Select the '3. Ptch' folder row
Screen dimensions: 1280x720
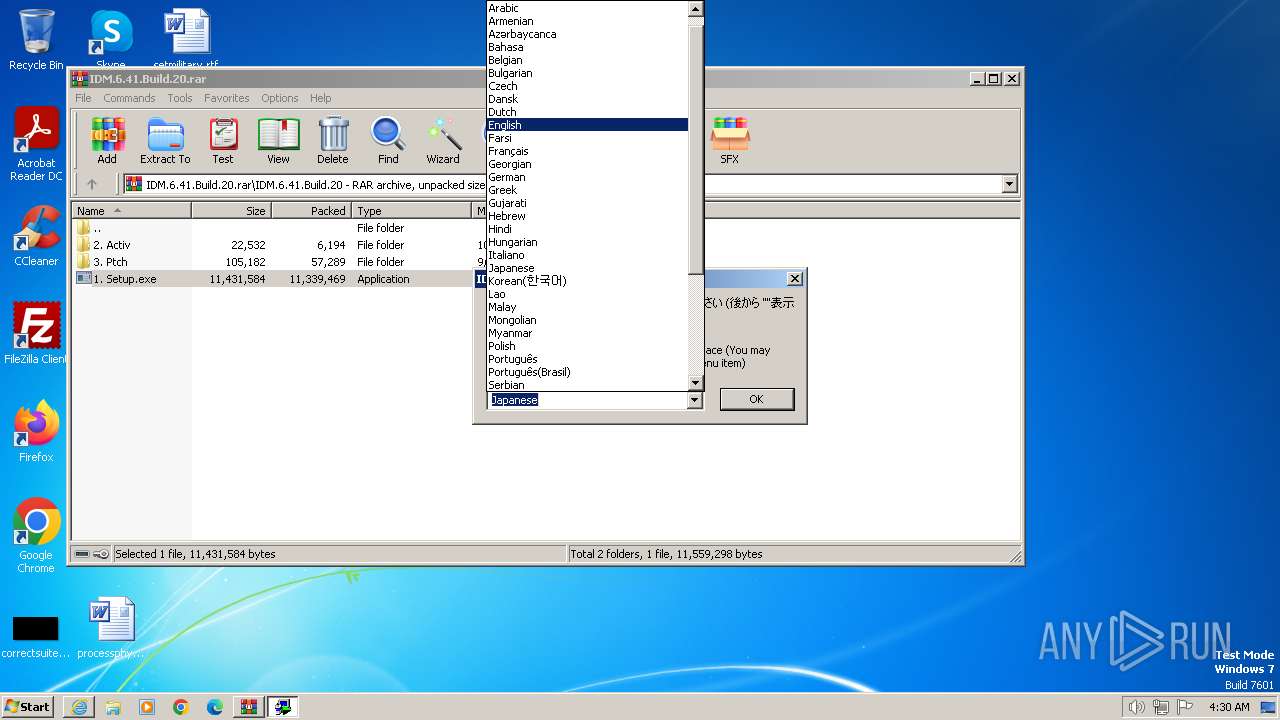(272, 262)
